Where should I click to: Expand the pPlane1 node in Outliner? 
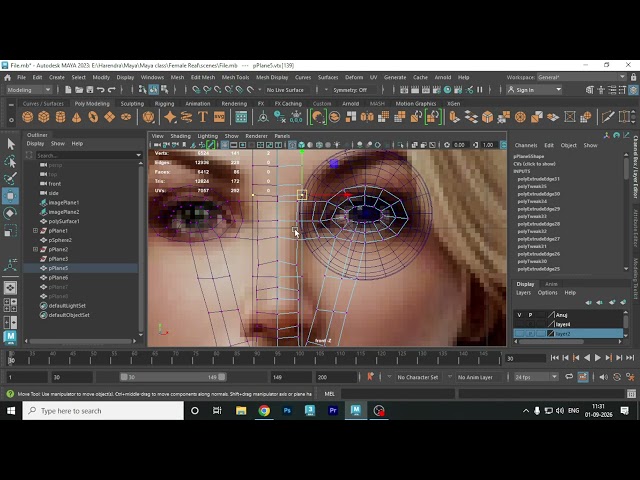click(36, 231)
